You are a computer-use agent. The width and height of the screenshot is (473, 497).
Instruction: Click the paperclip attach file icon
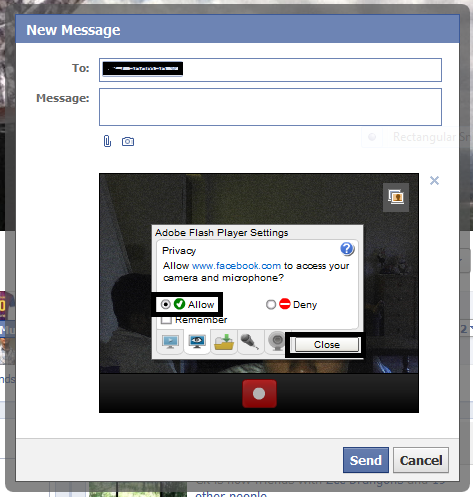click(107, 141)
